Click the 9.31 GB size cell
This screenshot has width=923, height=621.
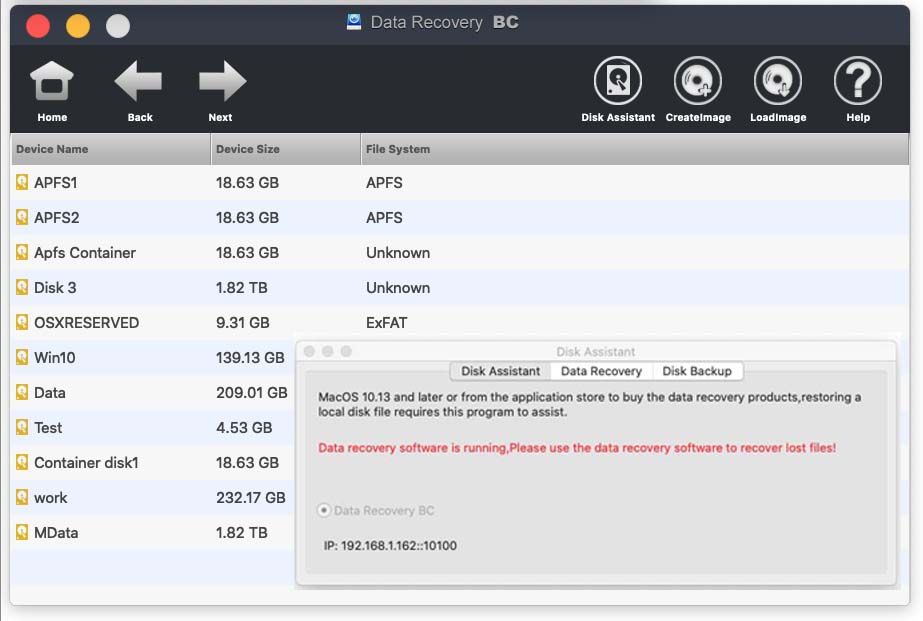click(x=243, y=323)
